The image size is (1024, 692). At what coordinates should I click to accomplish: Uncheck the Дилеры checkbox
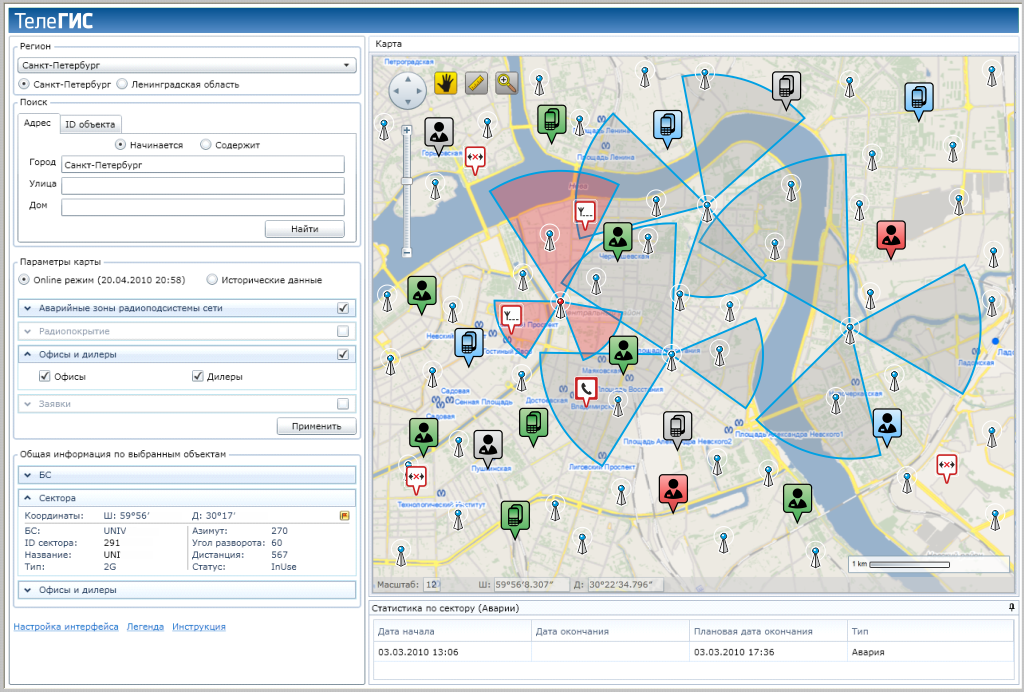[197, 377]
